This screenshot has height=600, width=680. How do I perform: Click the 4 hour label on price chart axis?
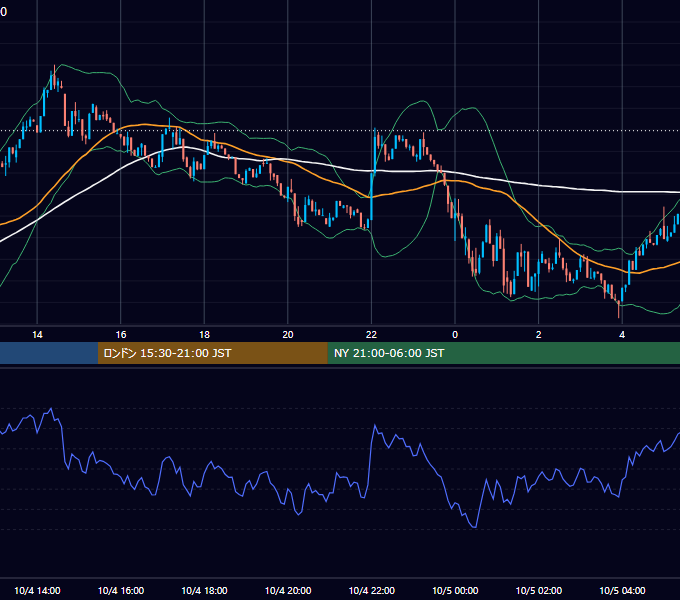click(622, 335)
